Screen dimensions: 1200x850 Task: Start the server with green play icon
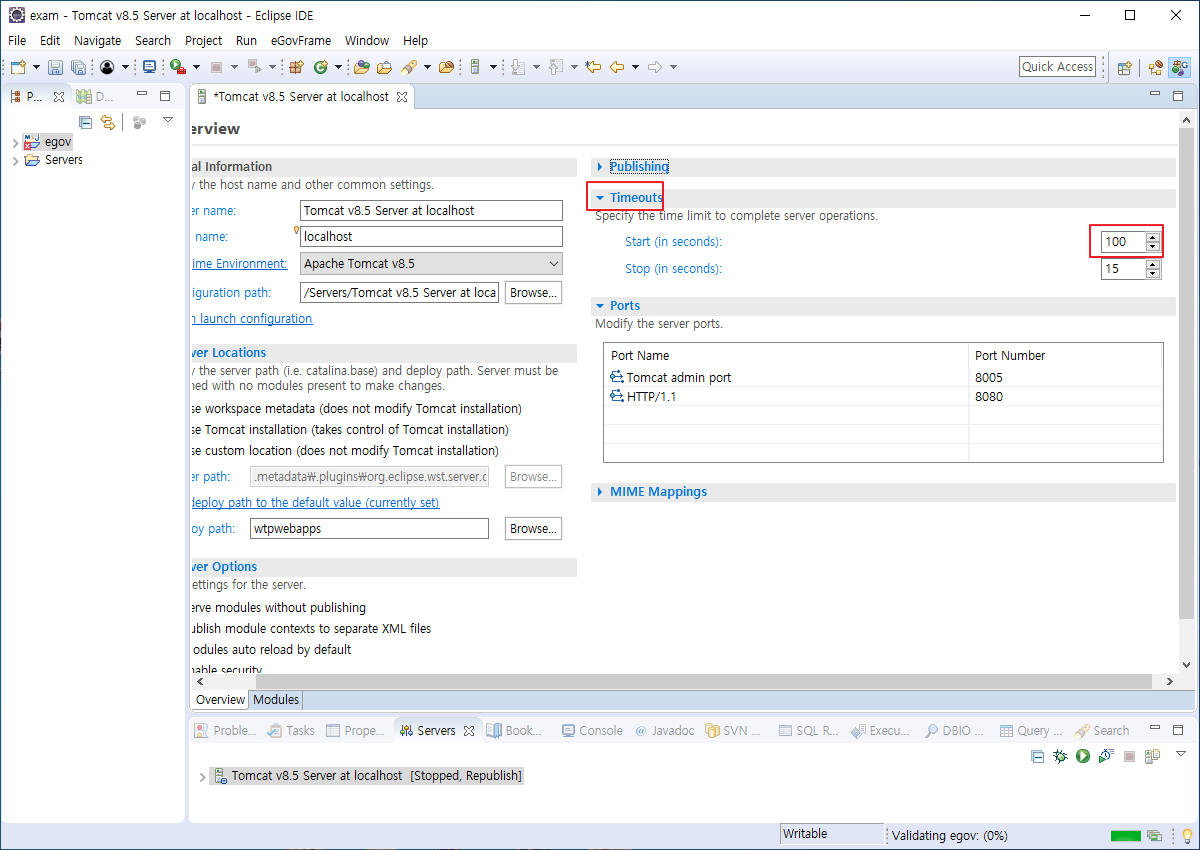coord(1082,756)
